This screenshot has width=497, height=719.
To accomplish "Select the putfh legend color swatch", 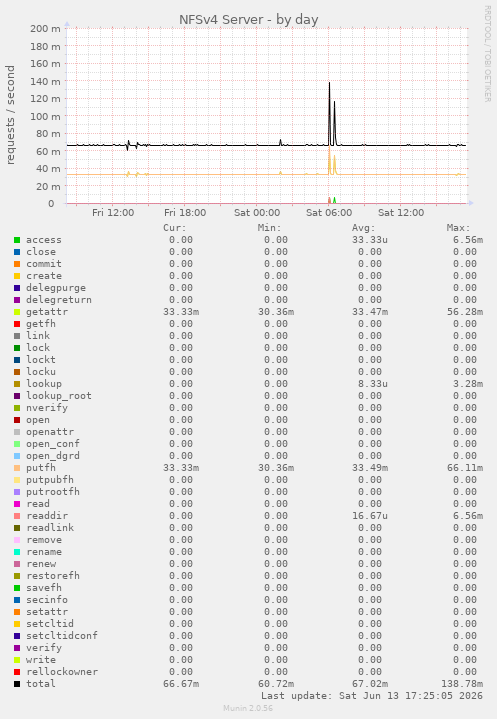I will pyautogui.click(x=17, y=468).
